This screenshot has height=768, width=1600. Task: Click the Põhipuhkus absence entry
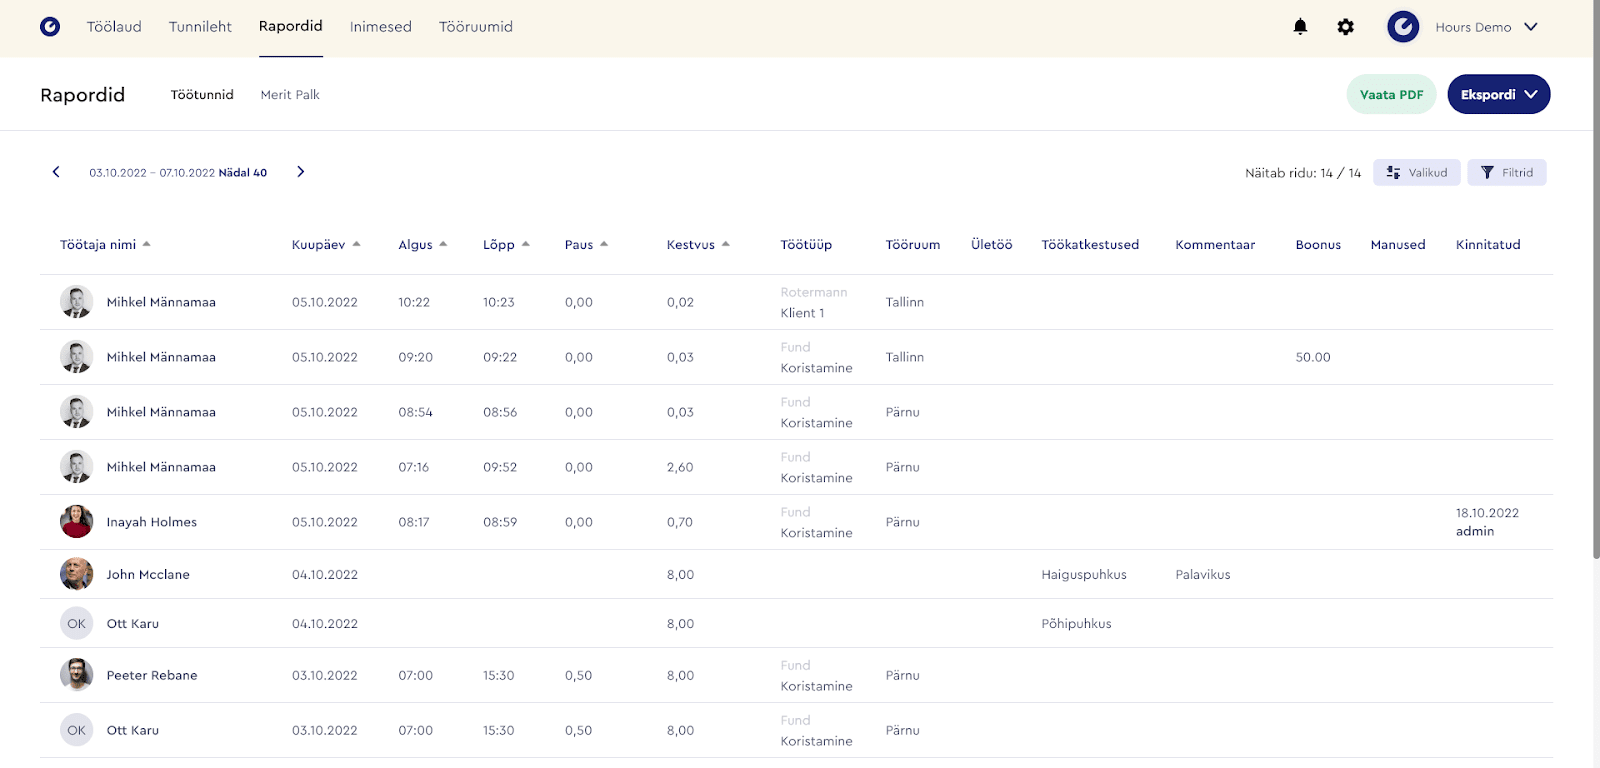tap(1076, 623)
